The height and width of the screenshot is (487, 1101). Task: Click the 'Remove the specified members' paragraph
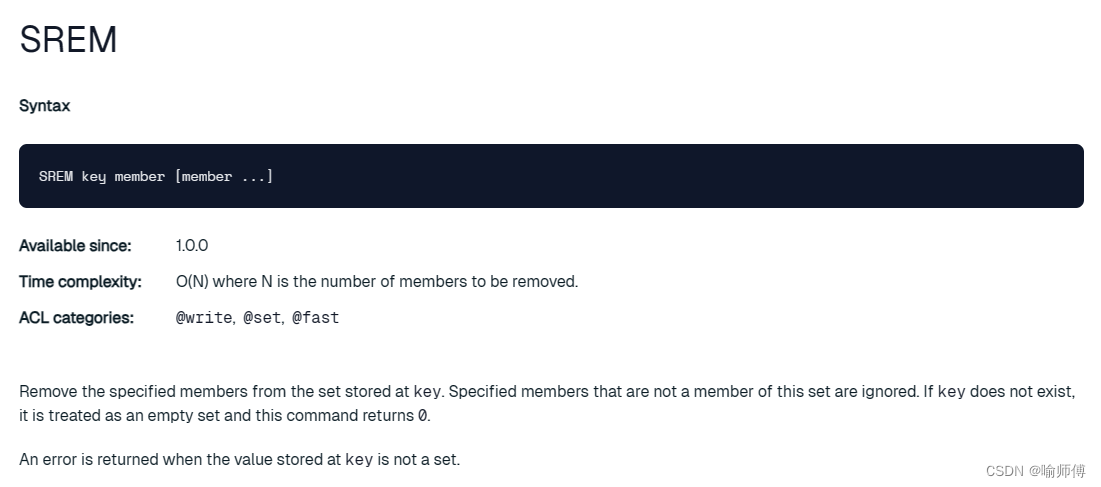(x=547, y=403)
